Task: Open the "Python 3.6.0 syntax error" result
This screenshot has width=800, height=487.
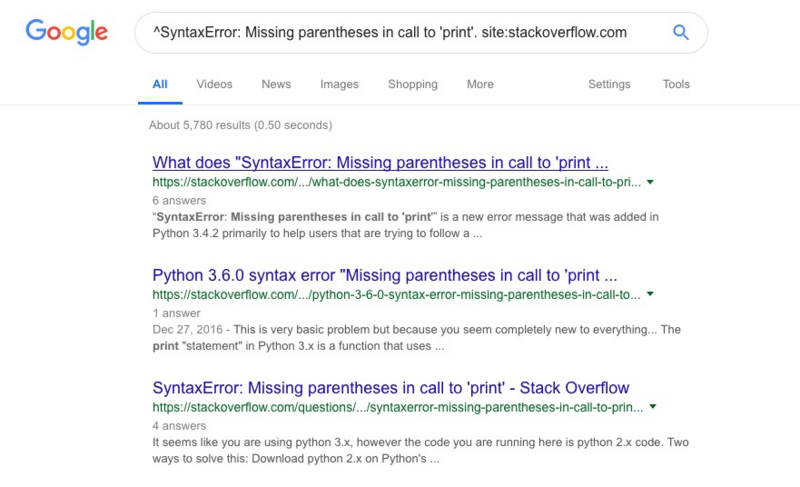Action: [384, 275]
